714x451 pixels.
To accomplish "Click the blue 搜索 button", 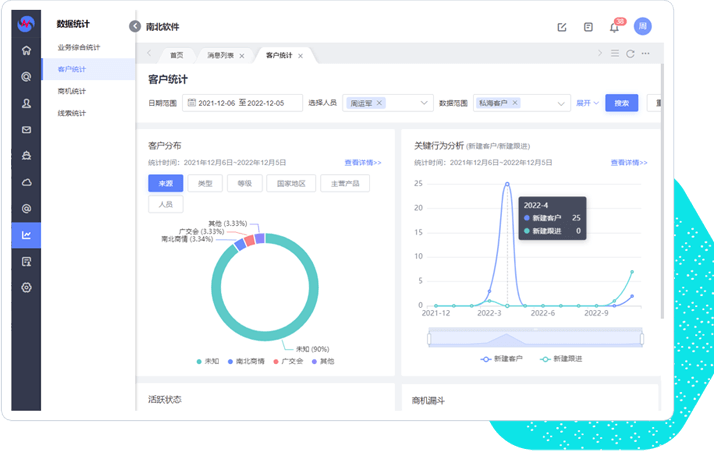I will click(621, 103).
